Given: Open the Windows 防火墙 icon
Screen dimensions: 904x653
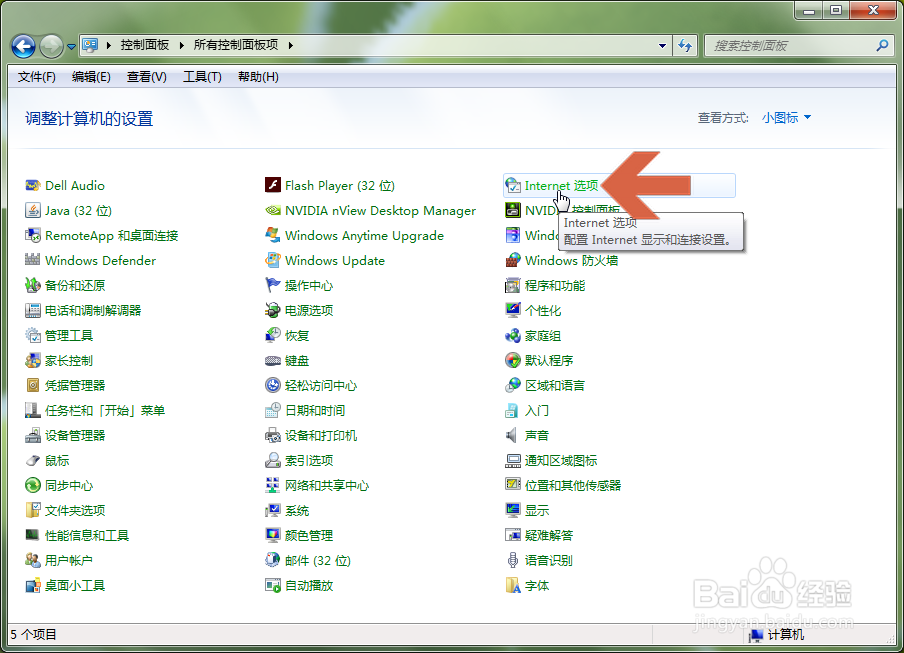Looking at the screenshot, I should 513,261.
